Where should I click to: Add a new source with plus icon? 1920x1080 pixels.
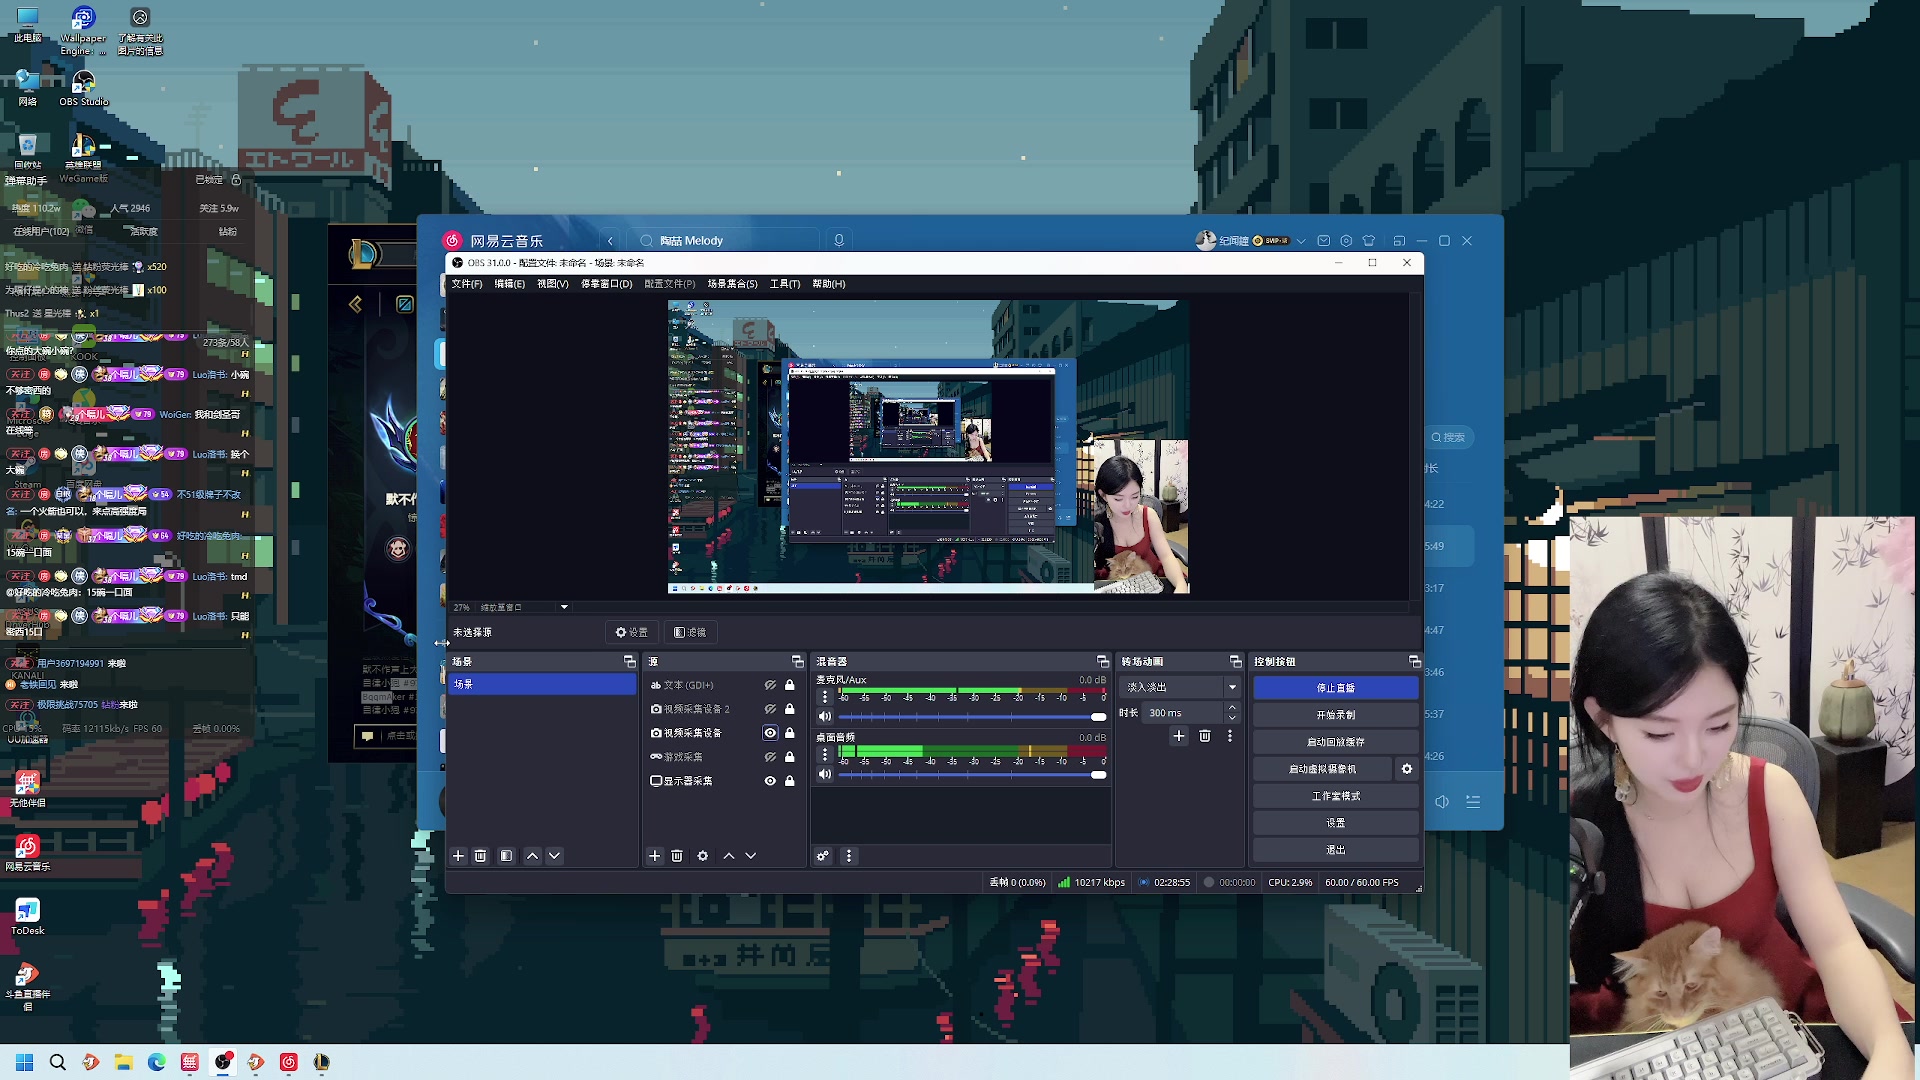(x=655, y=856)
